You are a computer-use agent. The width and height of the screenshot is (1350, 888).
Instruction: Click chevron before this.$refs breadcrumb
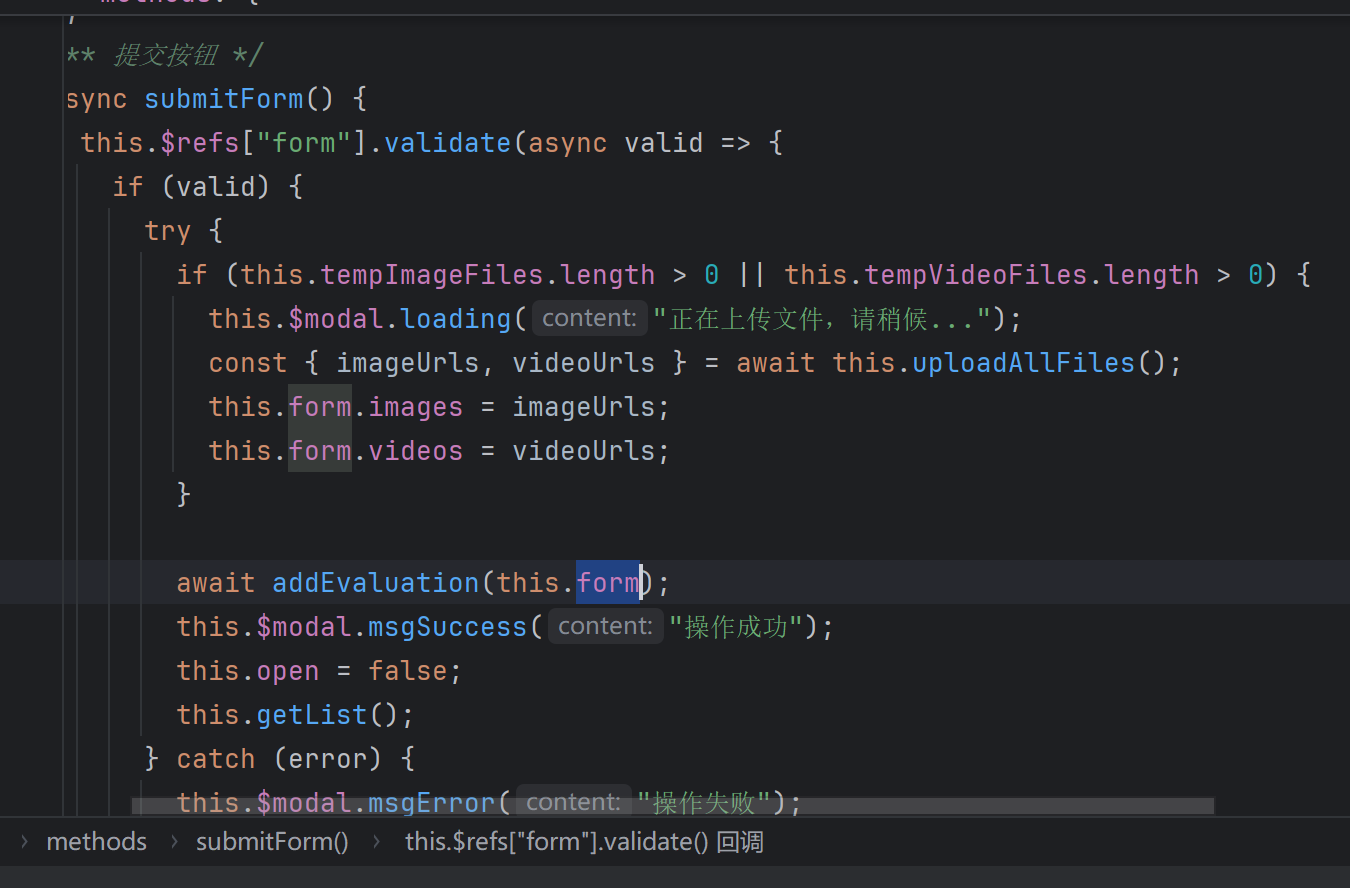pyautogui.click(x=377, y=842)
